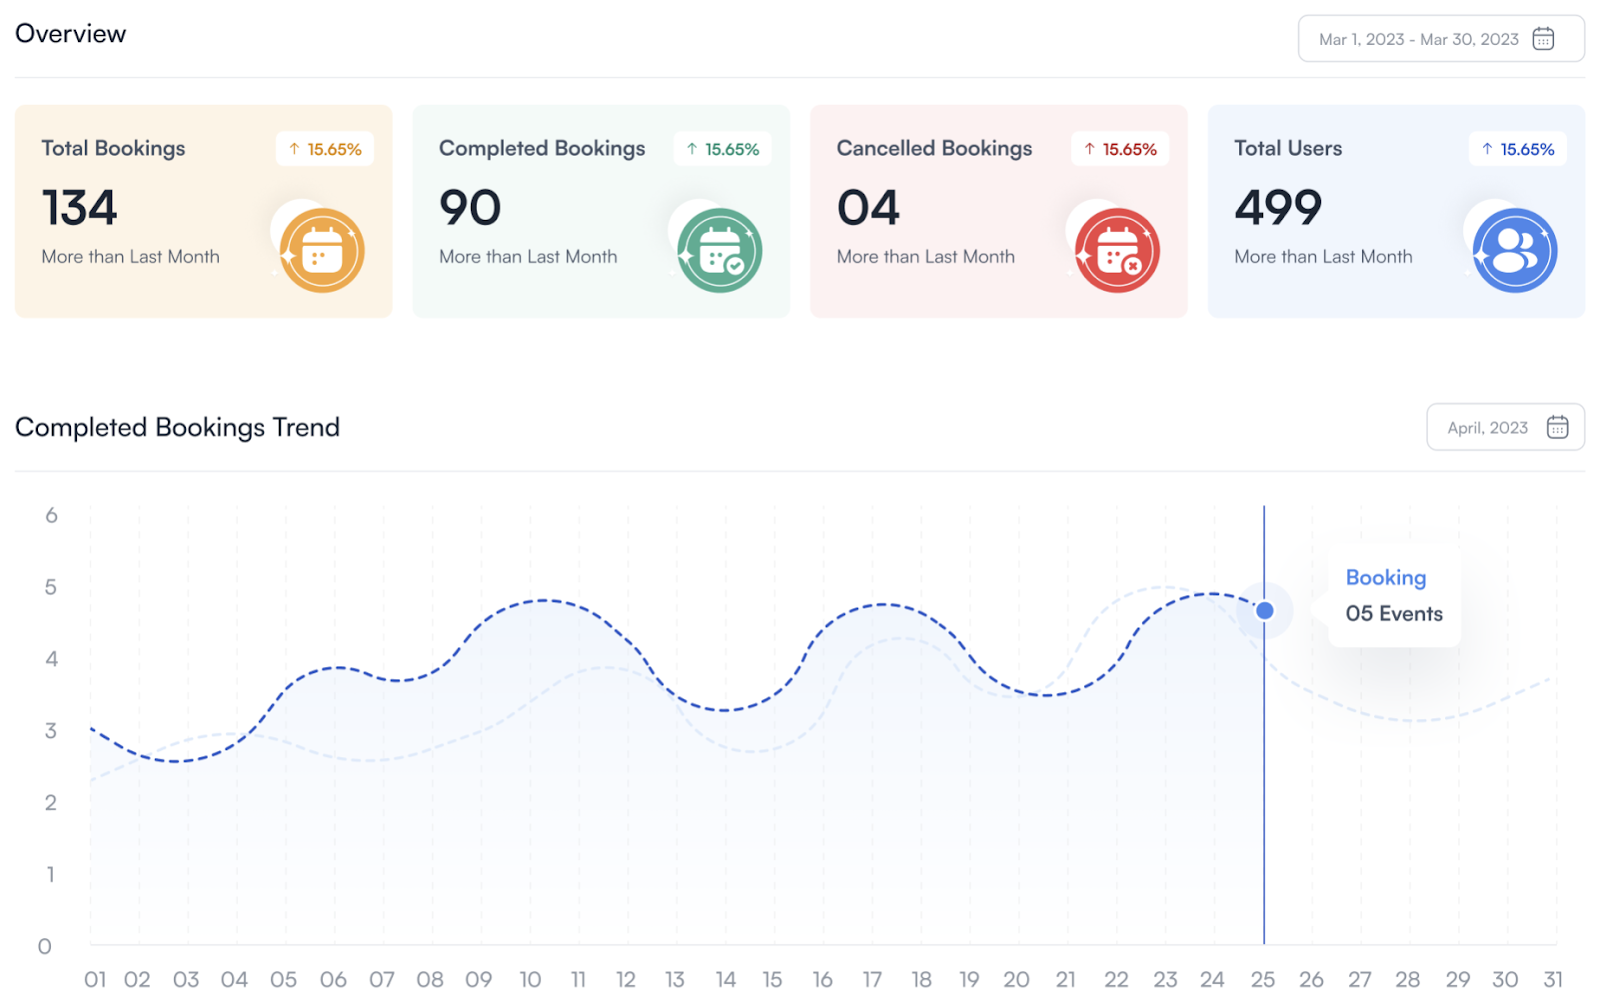
Task: Click the blue data point on day 25
Action: coord(1264,610)
